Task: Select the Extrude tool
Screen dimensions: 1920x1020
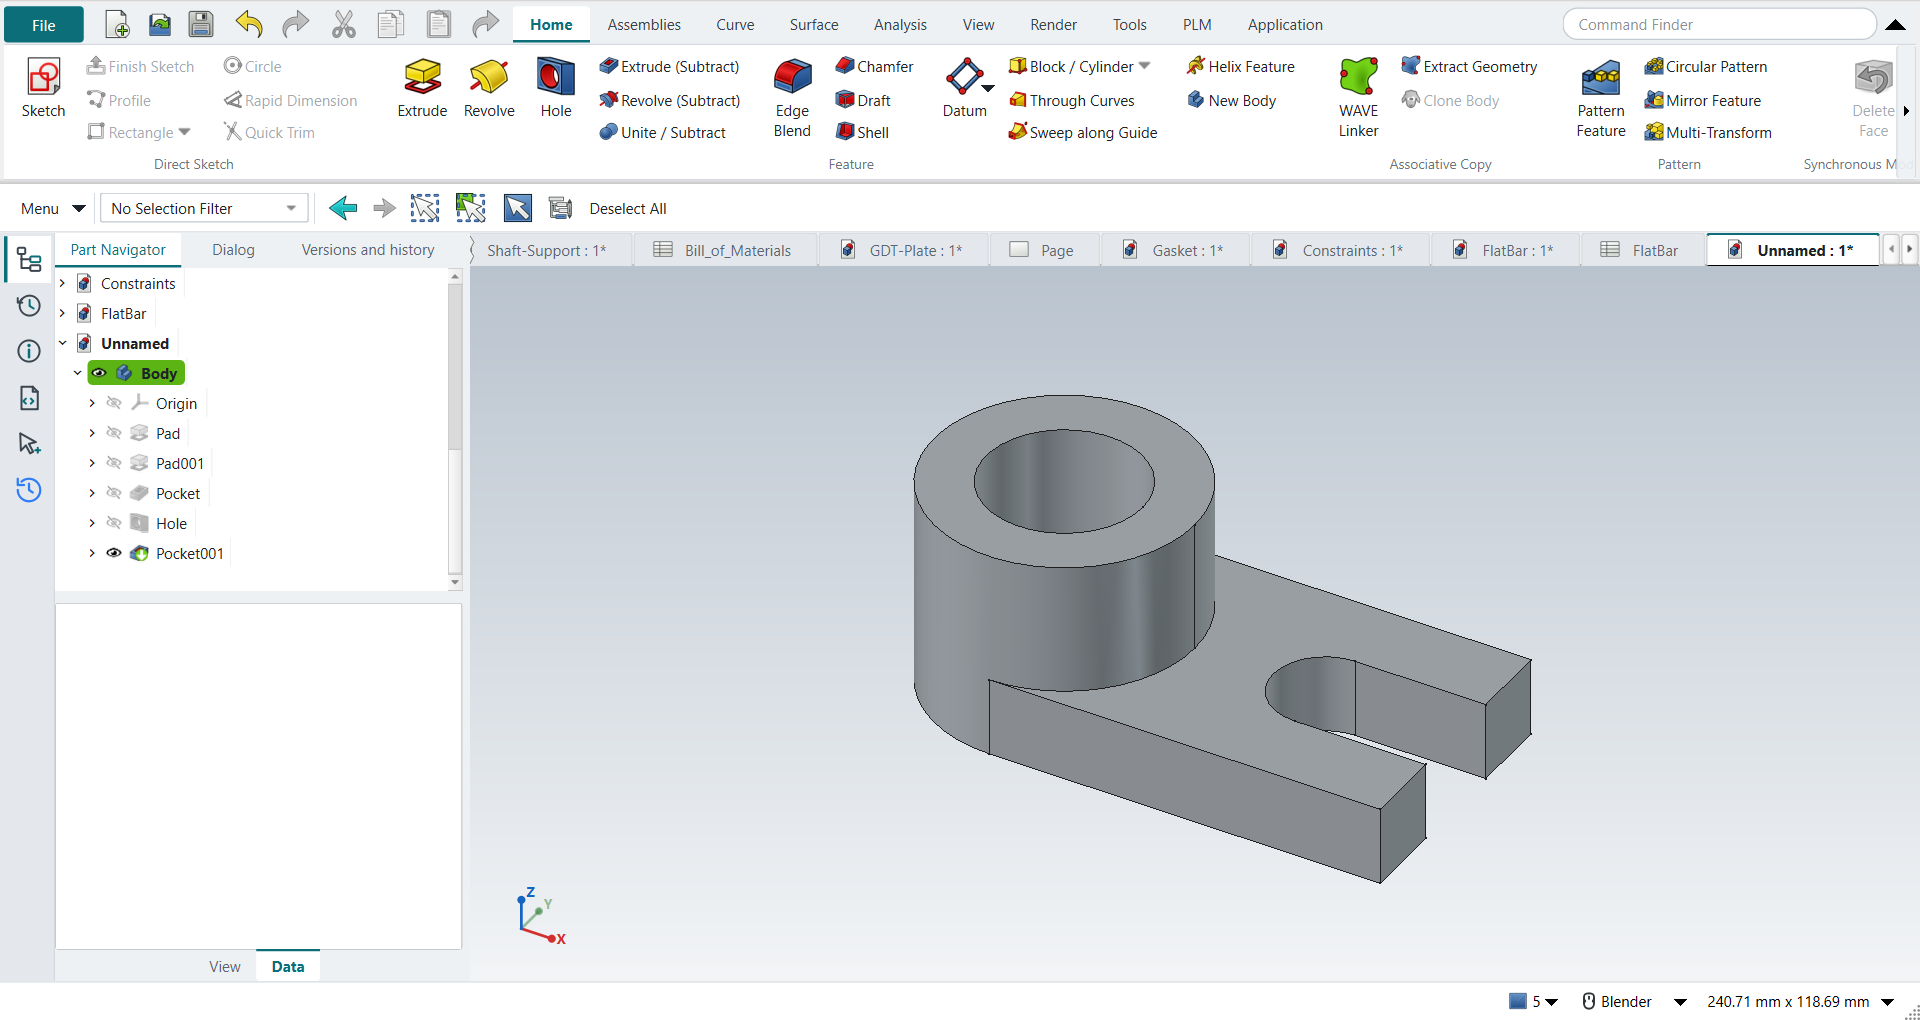Action: [422, 88]
